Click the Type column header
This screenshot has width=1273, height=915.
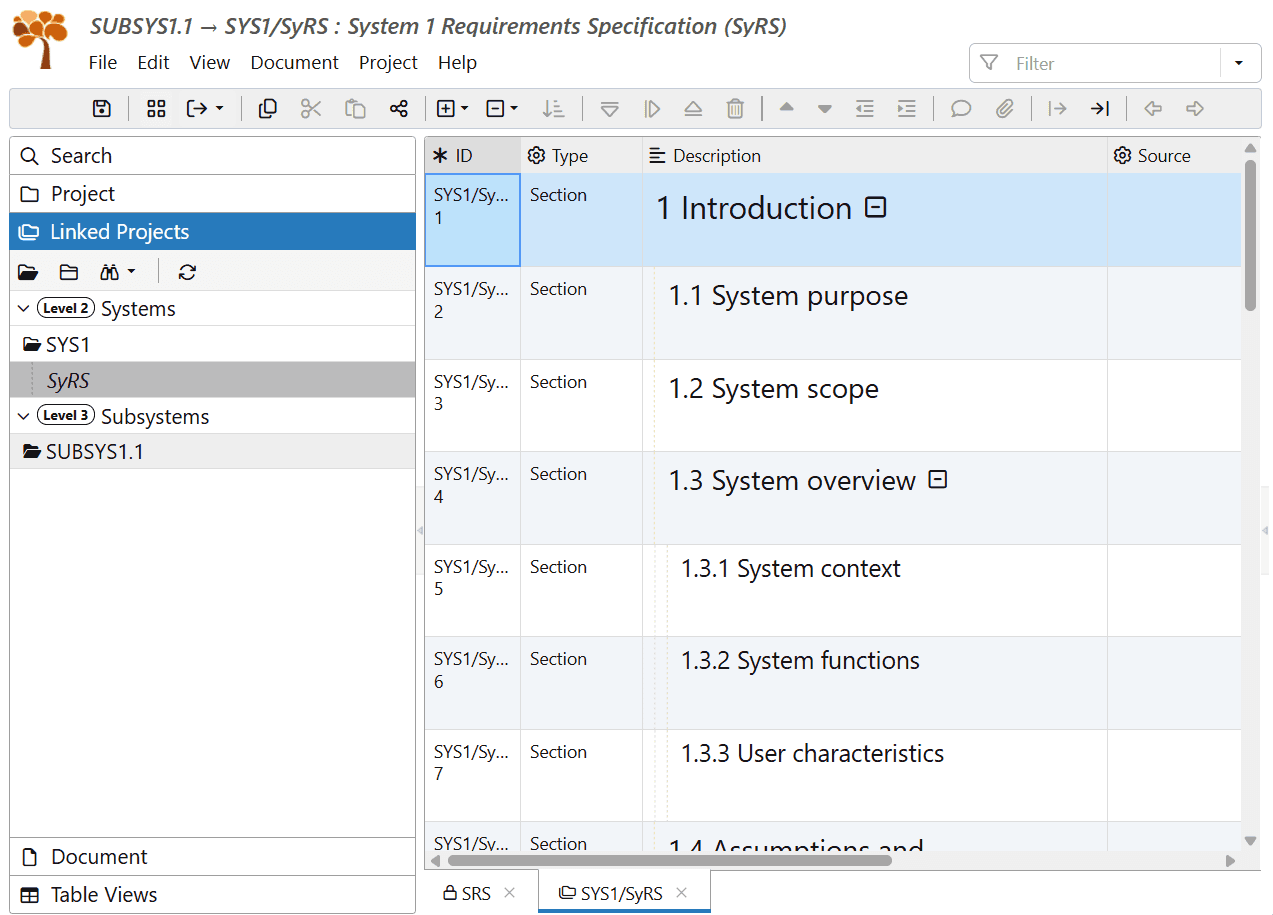point(581,156)
